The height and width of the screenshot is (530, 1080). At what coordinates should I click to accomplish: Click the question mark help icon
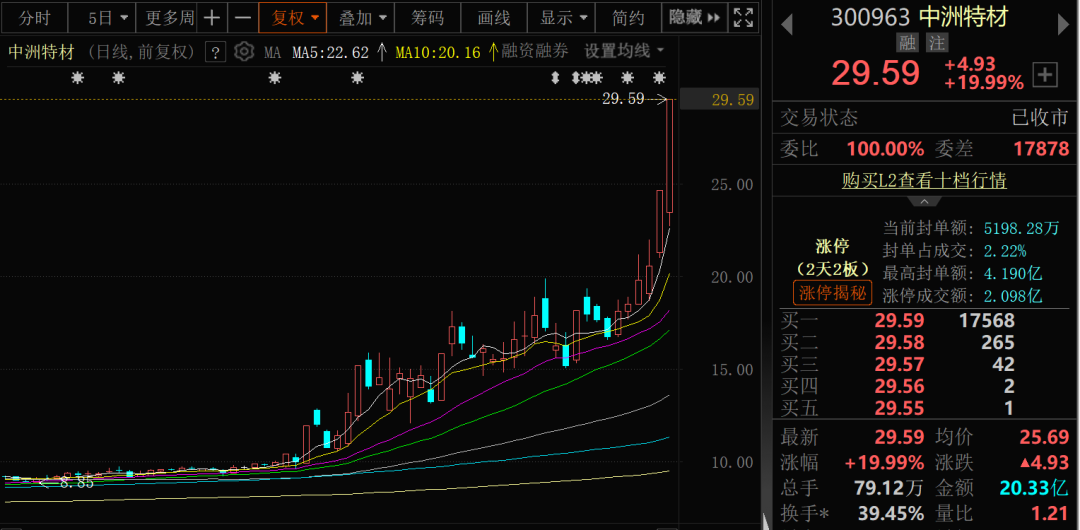(214, 52)
